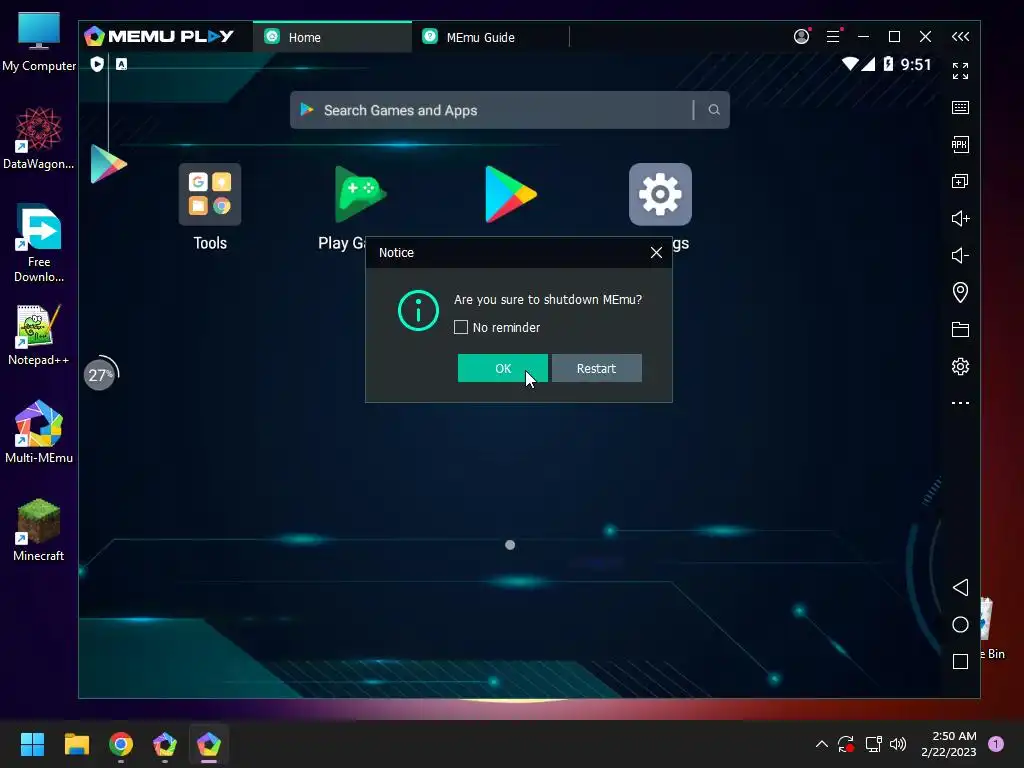
Task: Install an APK via APK icon
Action: click(x=960, y=144)
